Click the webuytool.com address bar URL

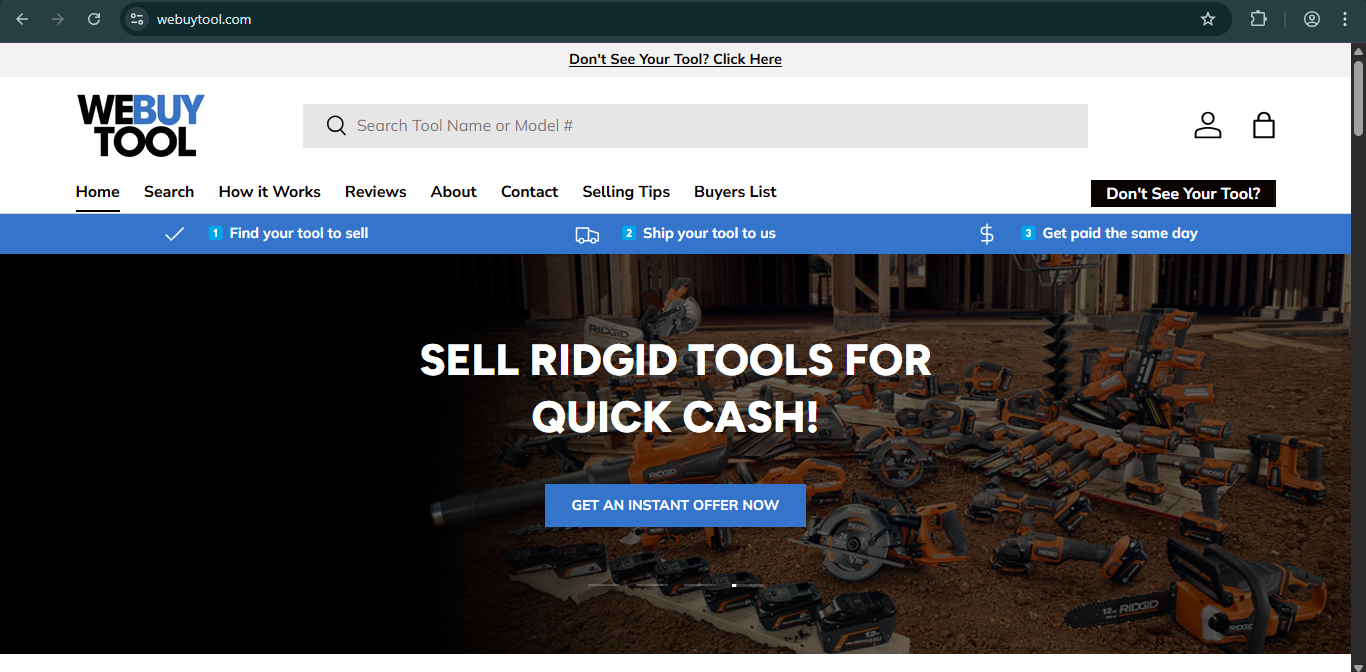[204, 19]
